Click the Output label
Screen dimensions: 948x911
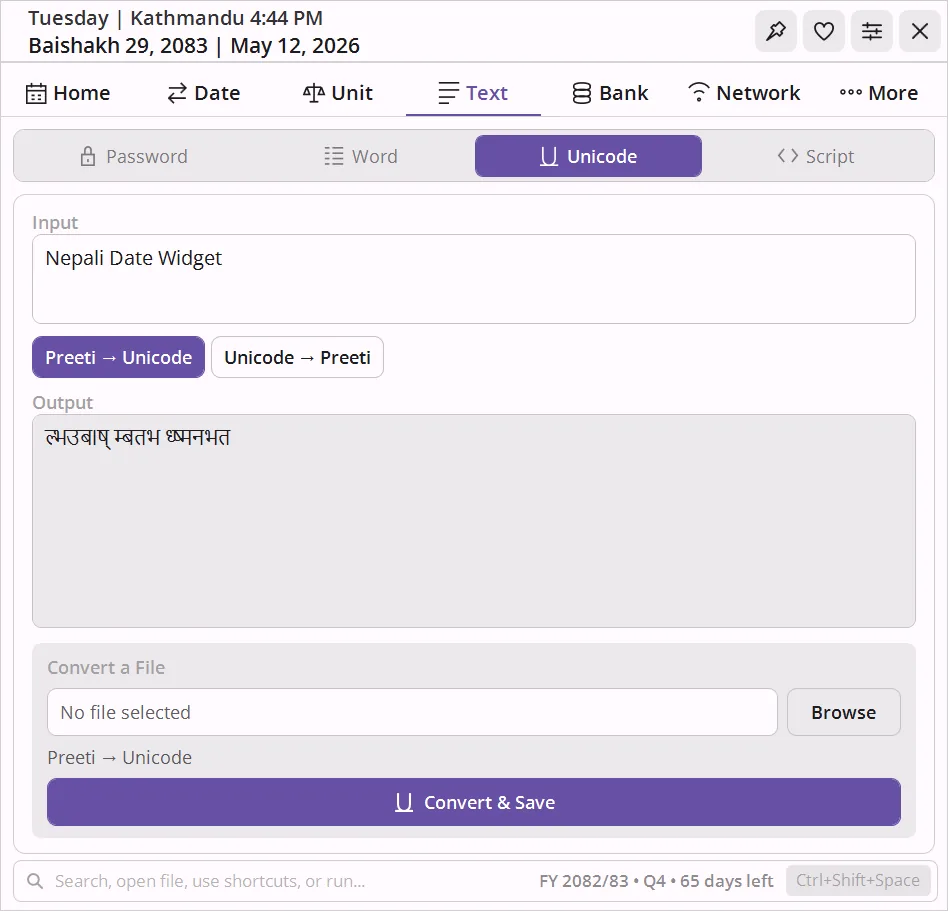[x=62, y=403]
